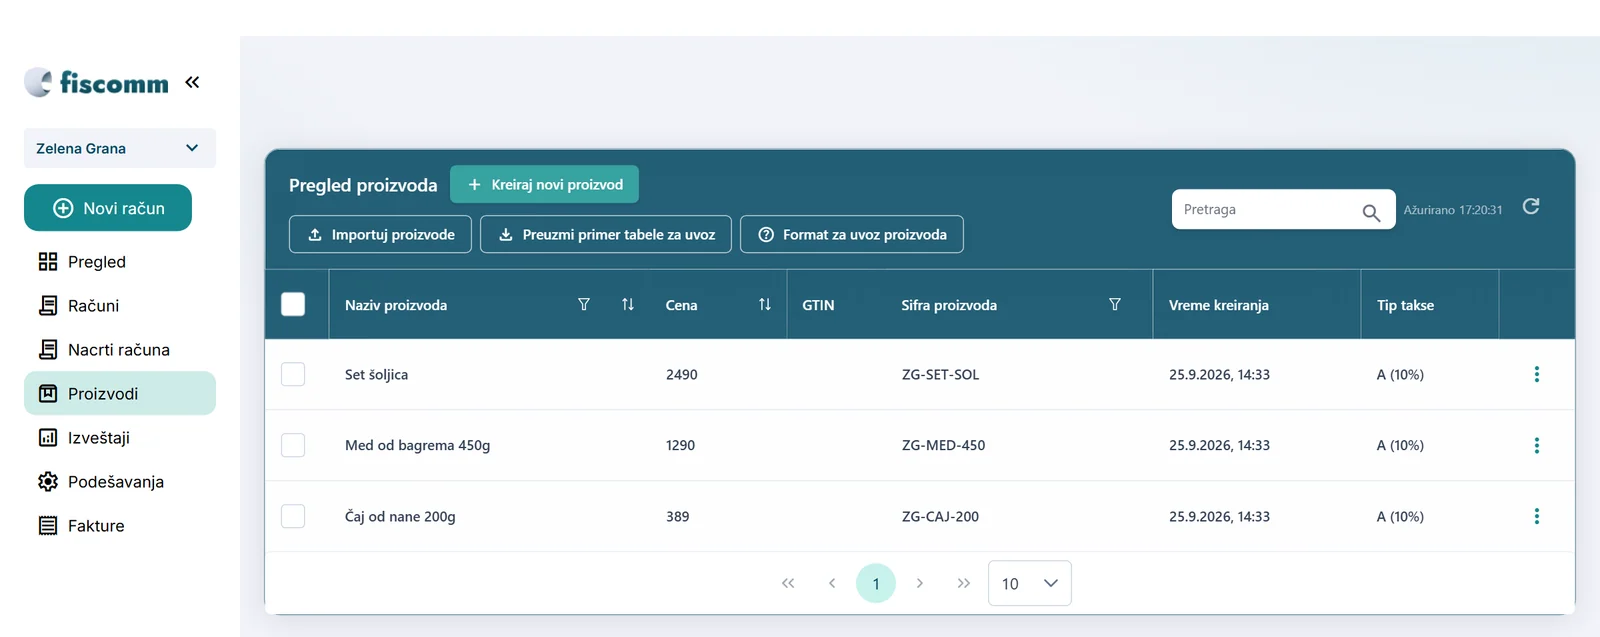Click Kreiraj novi proizvod button
Viewport: 1600px width, 637px height.
pos(544,184)
